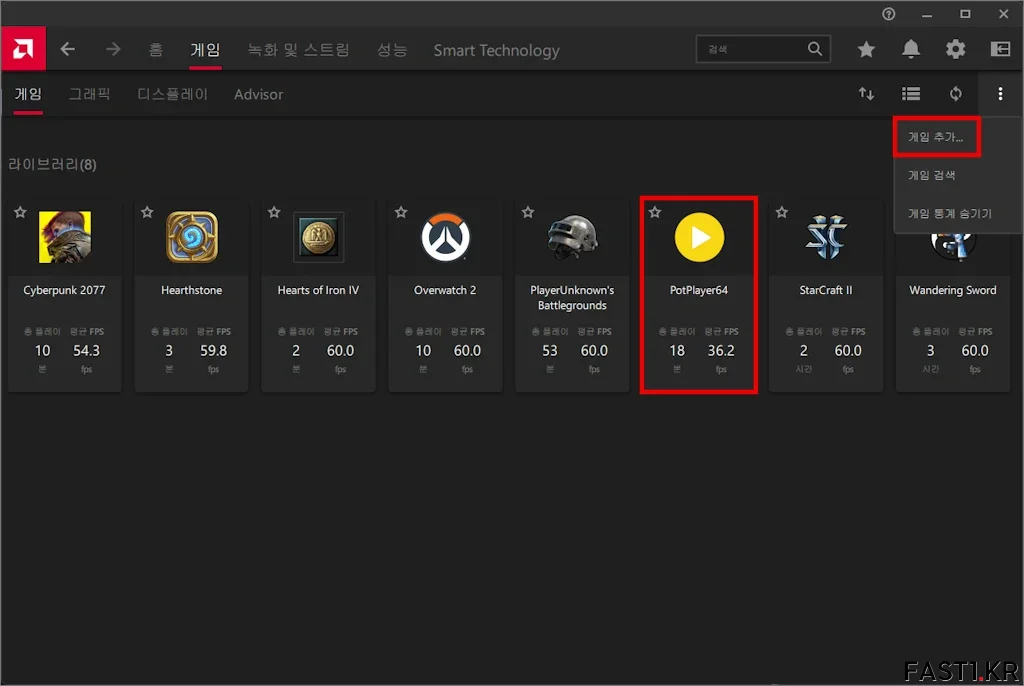Favorite PlayerUnknown's Battlegrounds star
The image size is (1024, 686).
pyautogui.click(x=528, y=212)
